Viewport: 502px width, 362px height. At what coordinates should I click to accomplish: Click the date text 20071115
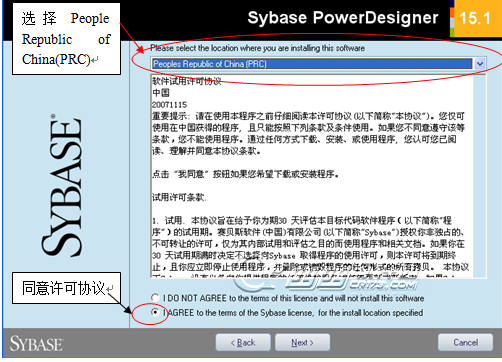click(x=170, y=105)
